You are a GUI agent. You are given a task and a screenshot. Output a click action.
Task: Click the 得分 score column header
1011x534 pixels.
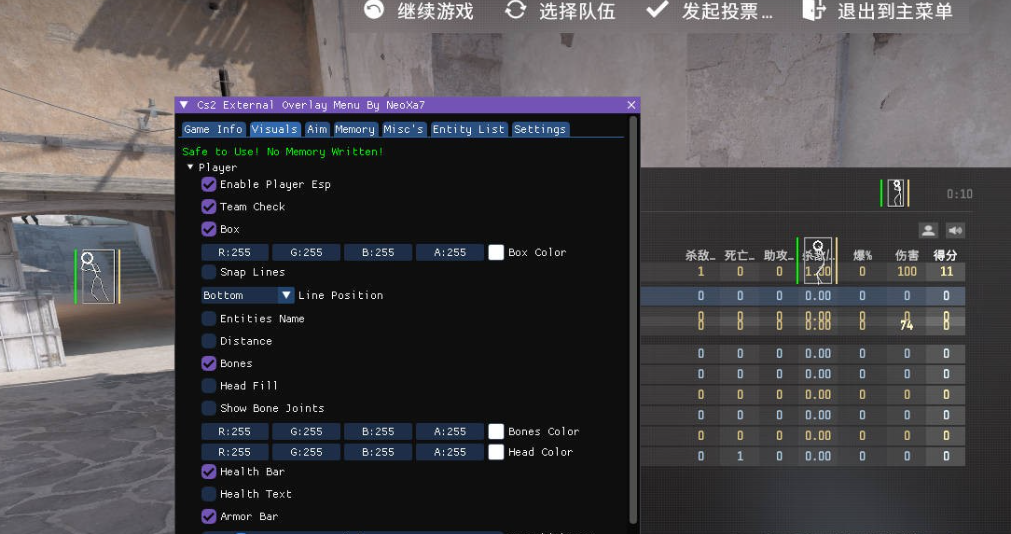(945, 255)
